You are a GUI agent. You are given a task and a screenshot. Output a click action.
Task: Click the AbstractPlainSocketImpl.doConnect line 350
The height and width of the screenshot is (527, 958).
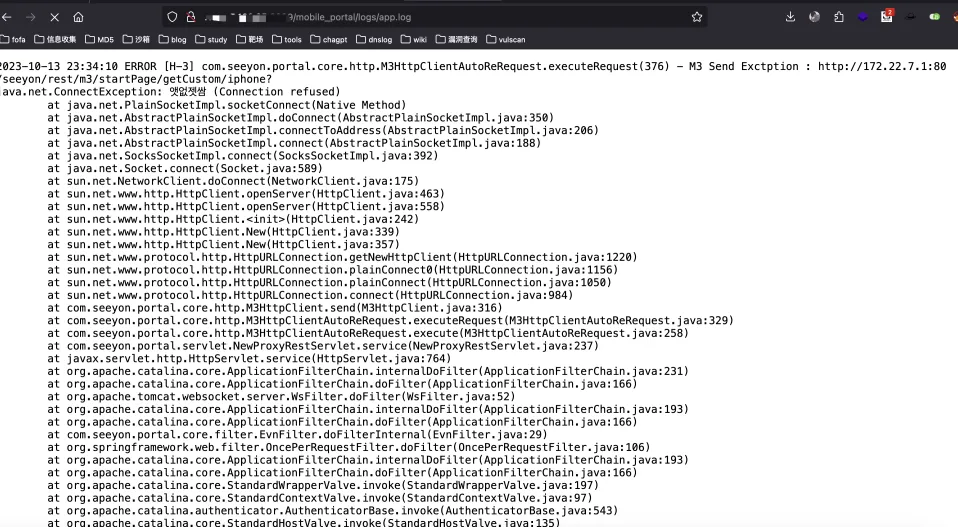pyautogui.click(x=301, y=118)
